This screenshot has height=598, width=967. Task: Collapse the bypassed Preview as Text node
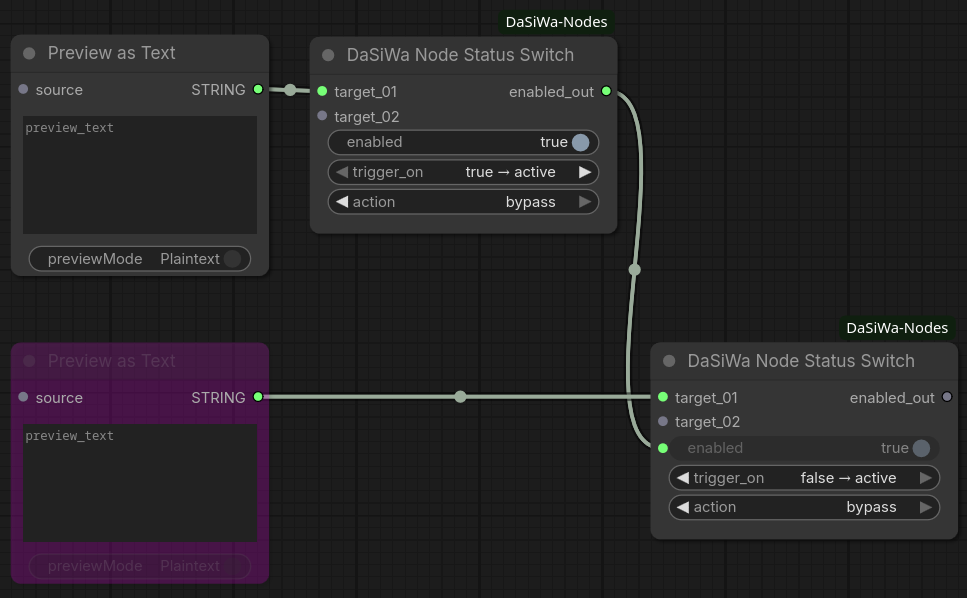pyautogui.click(x=29, y=361)
